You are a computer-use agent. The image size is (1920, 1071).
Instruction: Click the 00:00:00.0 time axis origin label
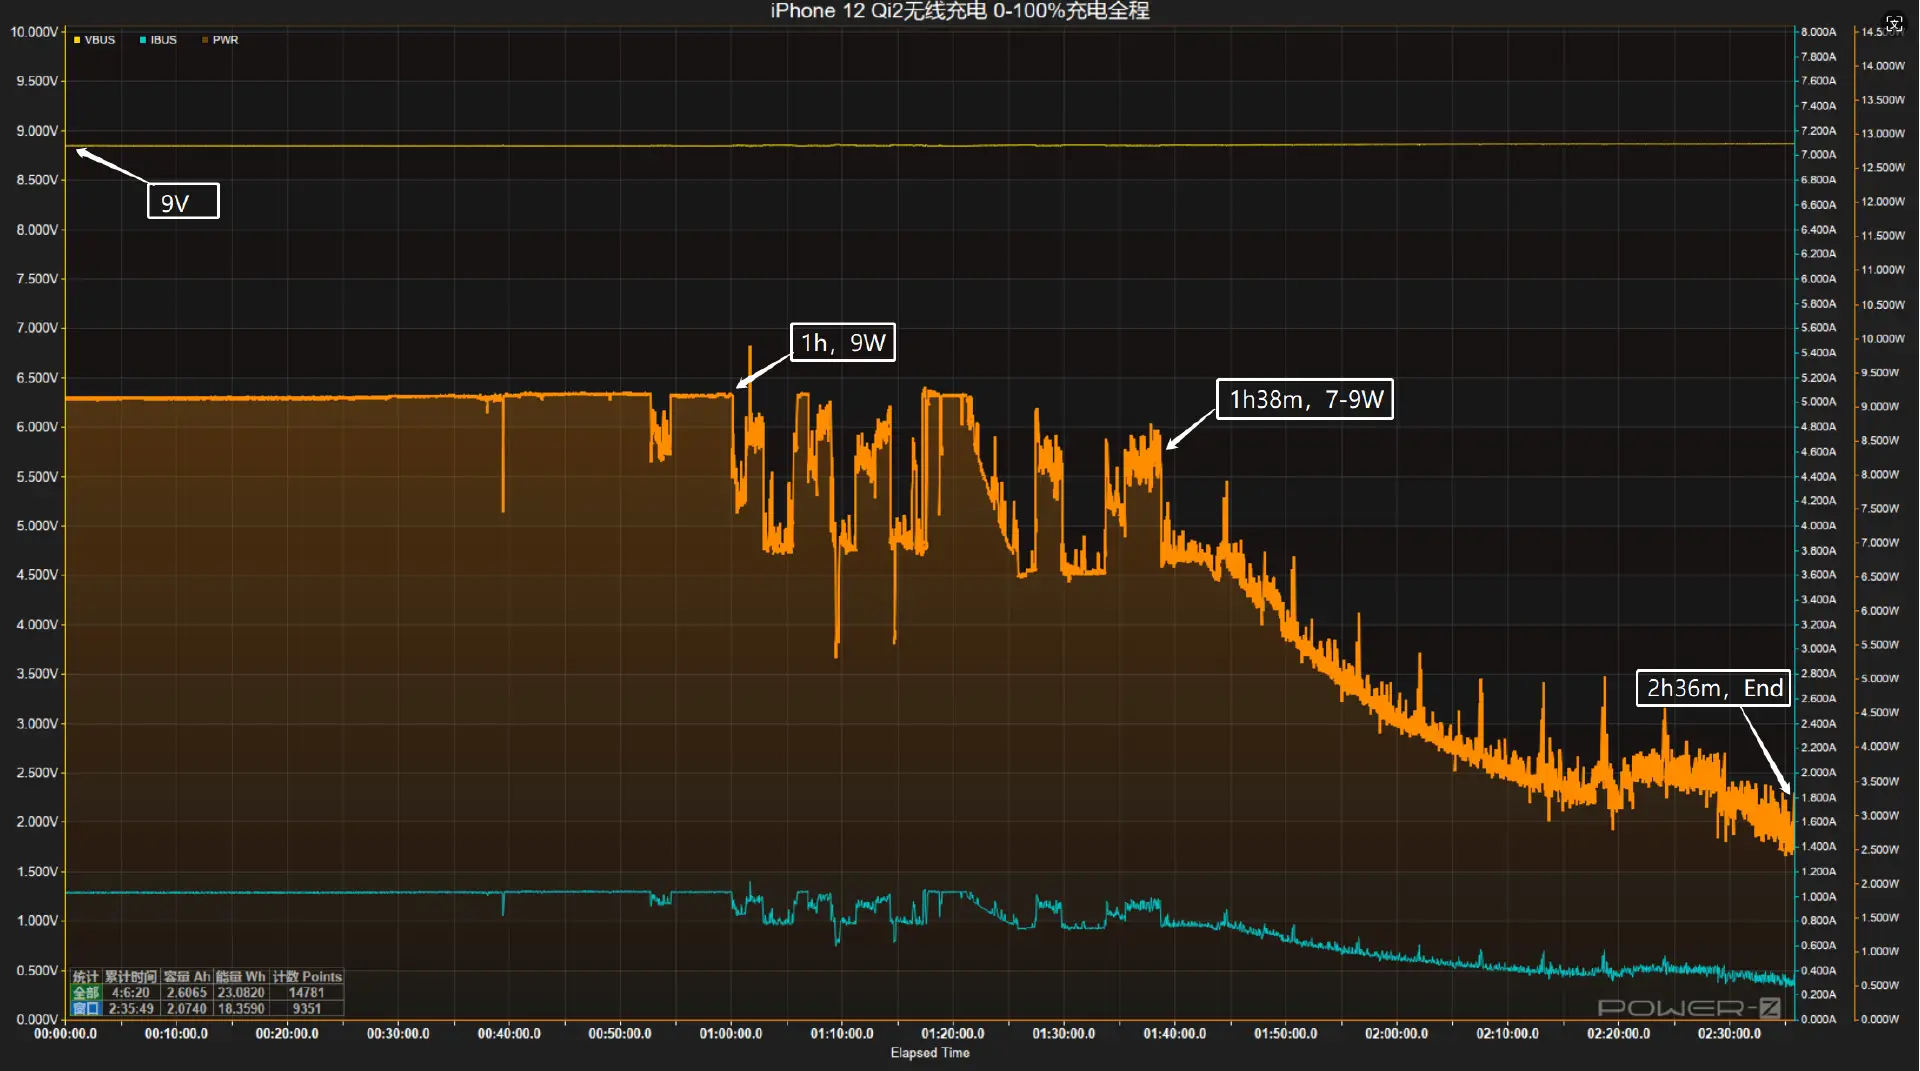point(65,1034)
